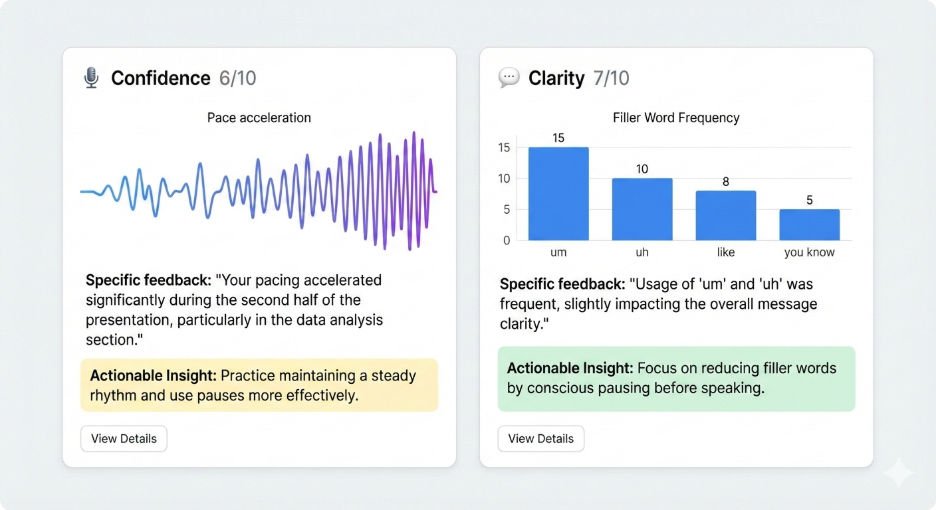Click the Filler Word Frequency chart title
The width and height of the screenshot is (936, 510).
676,118
